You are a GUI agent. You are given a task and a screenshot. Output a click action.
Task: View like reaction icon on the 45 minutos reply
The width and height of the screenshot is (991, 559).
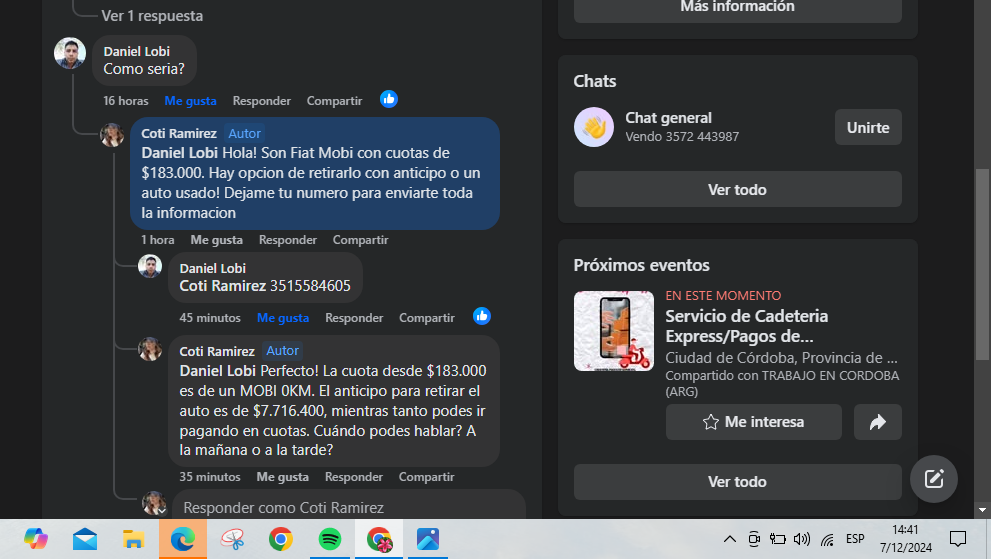482,316
